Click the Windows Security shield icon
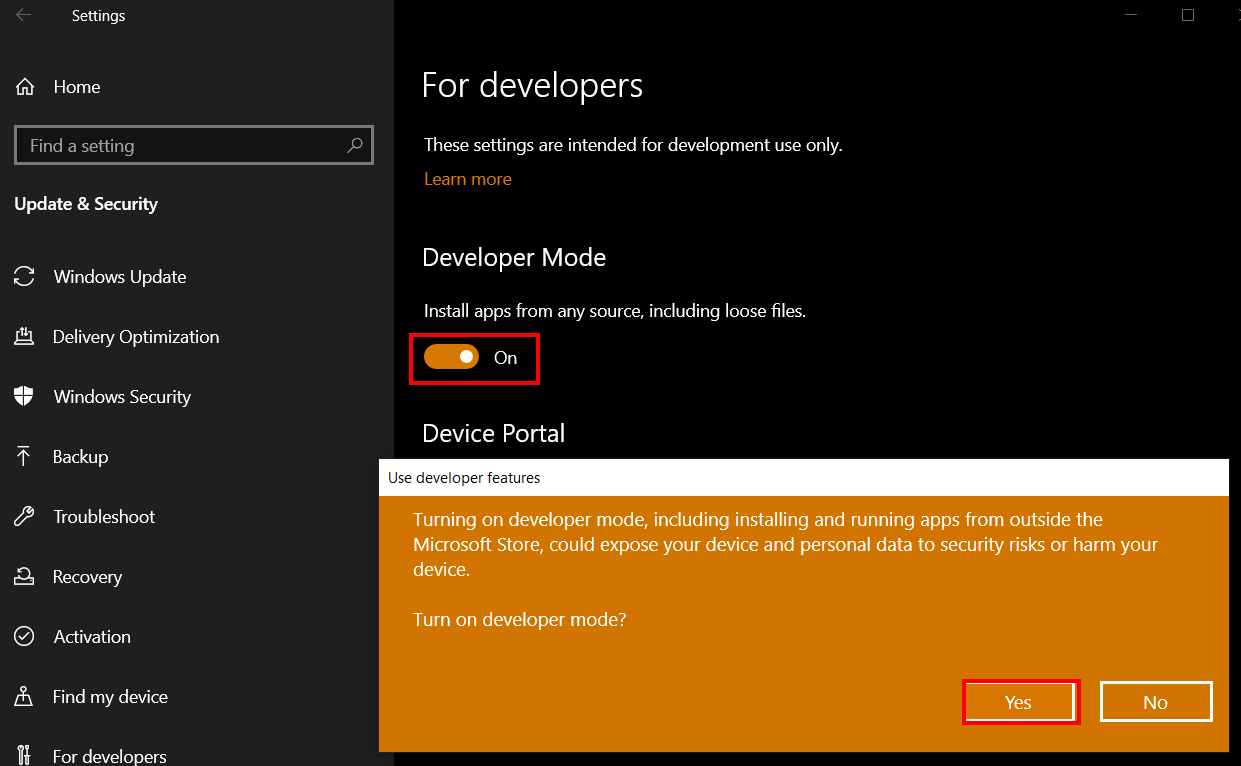Viewport: 1241px width, 766px height. pos(25,397)
